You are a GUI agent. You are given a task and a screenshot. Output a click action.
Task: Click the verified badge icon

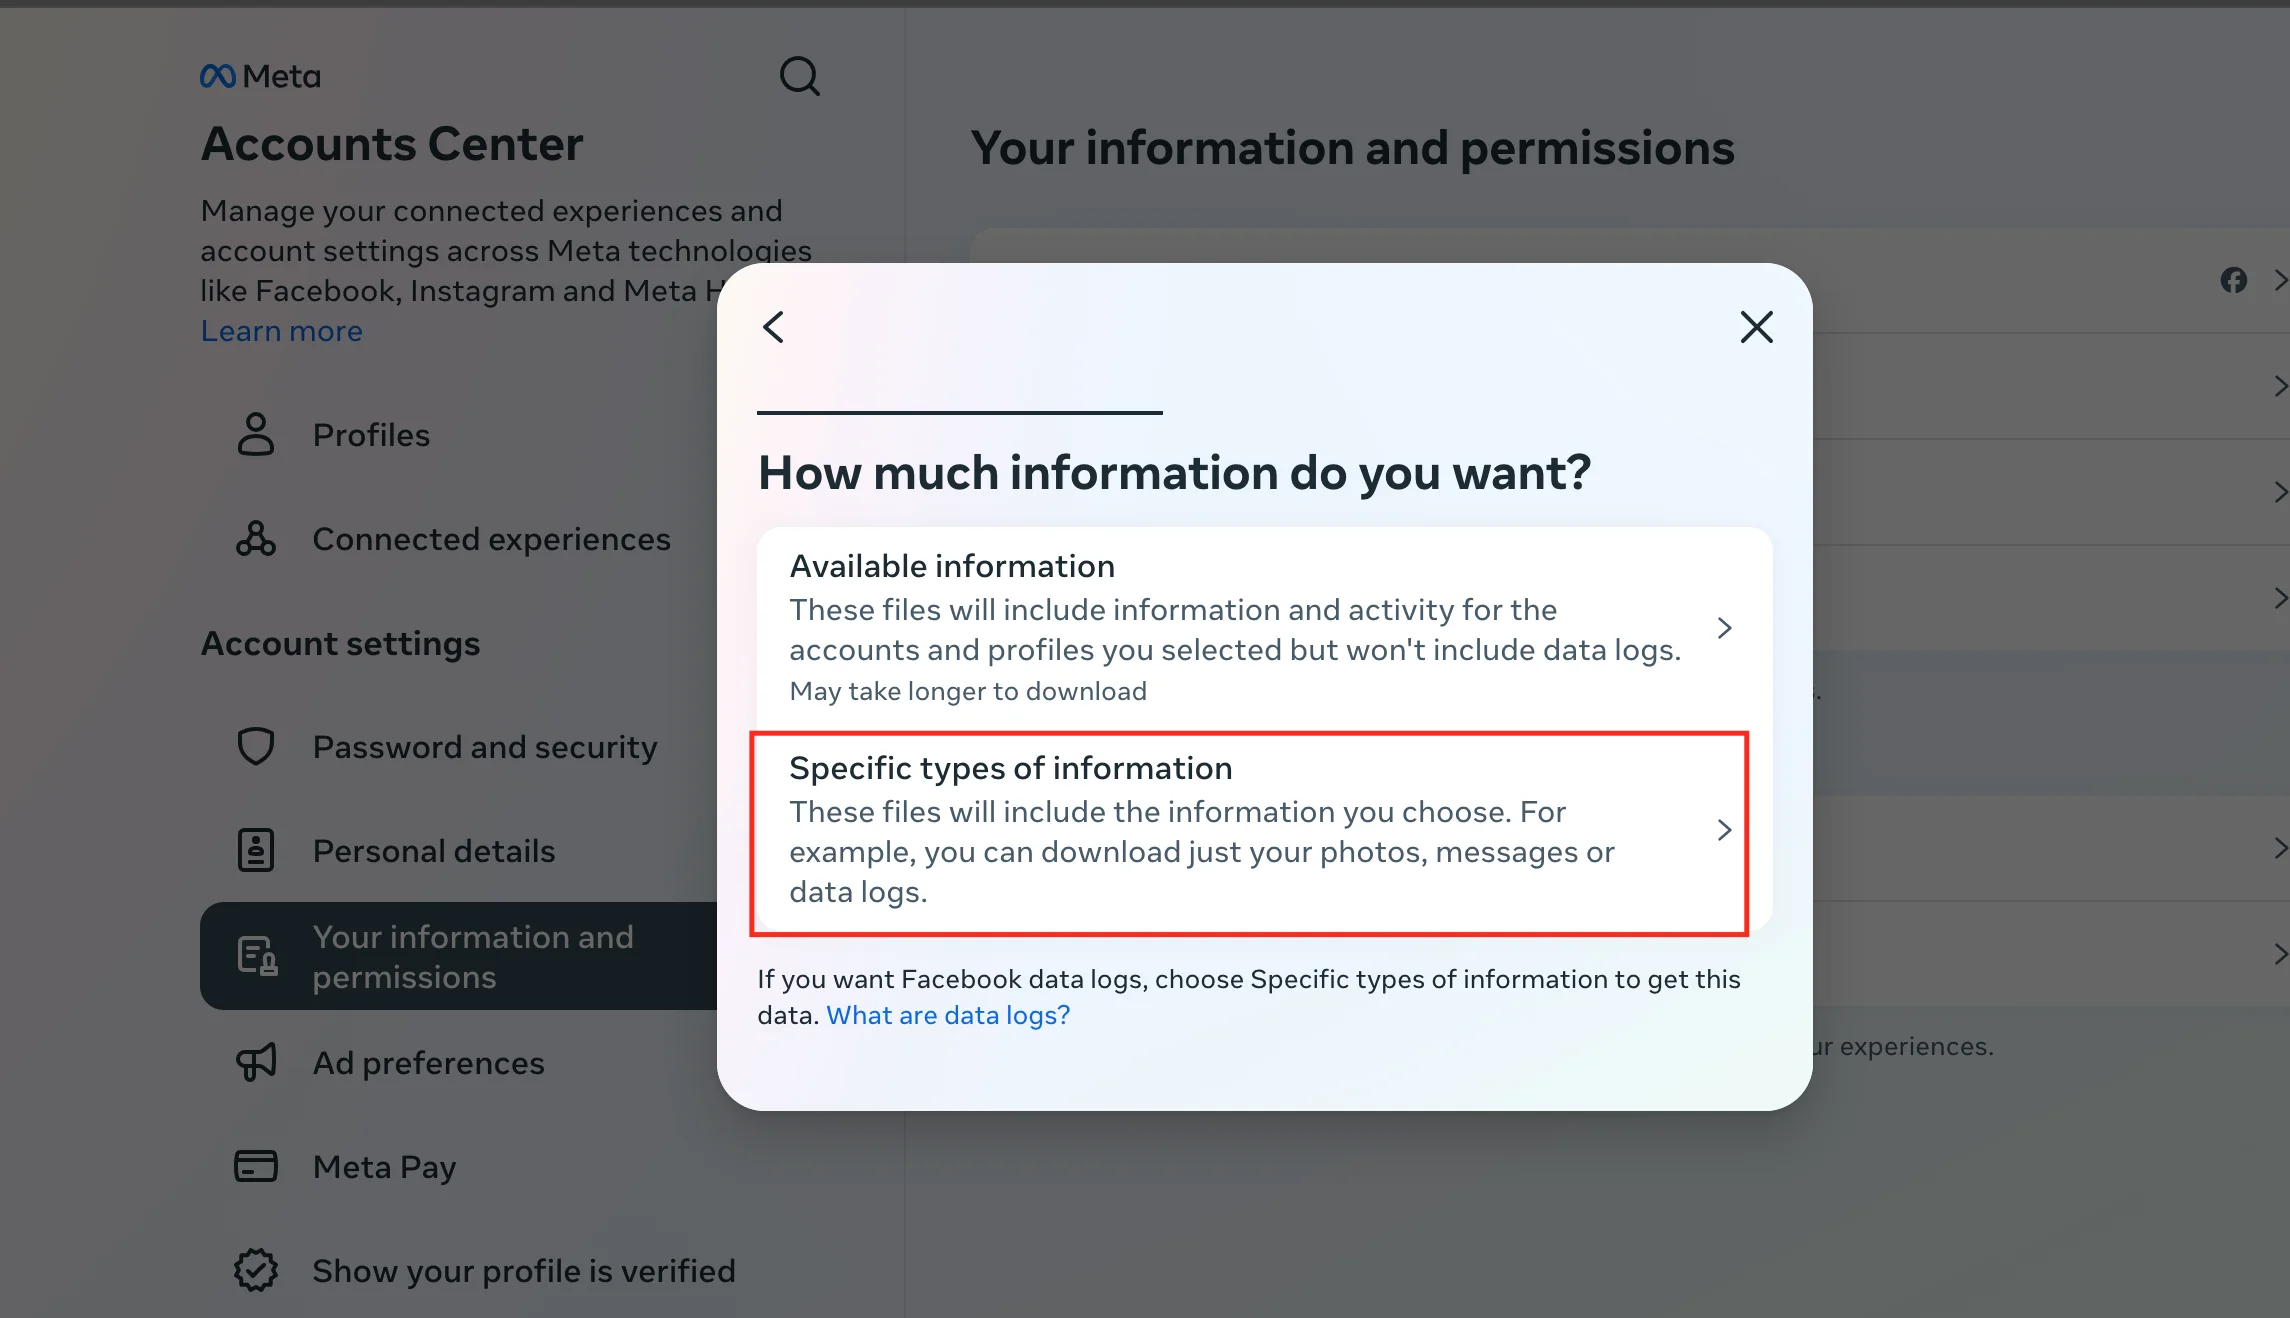(x=256, y=1270)
